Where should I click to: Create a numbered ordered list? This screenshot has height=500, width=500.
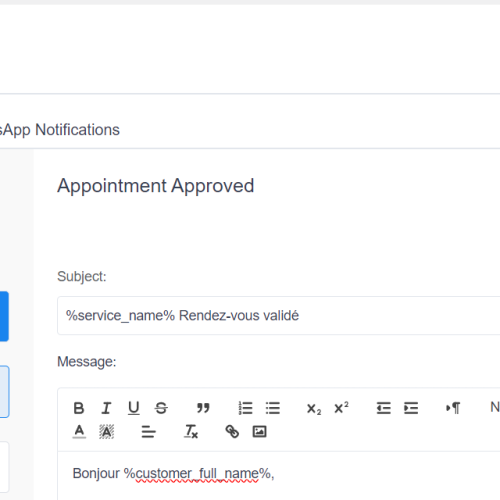245,408
